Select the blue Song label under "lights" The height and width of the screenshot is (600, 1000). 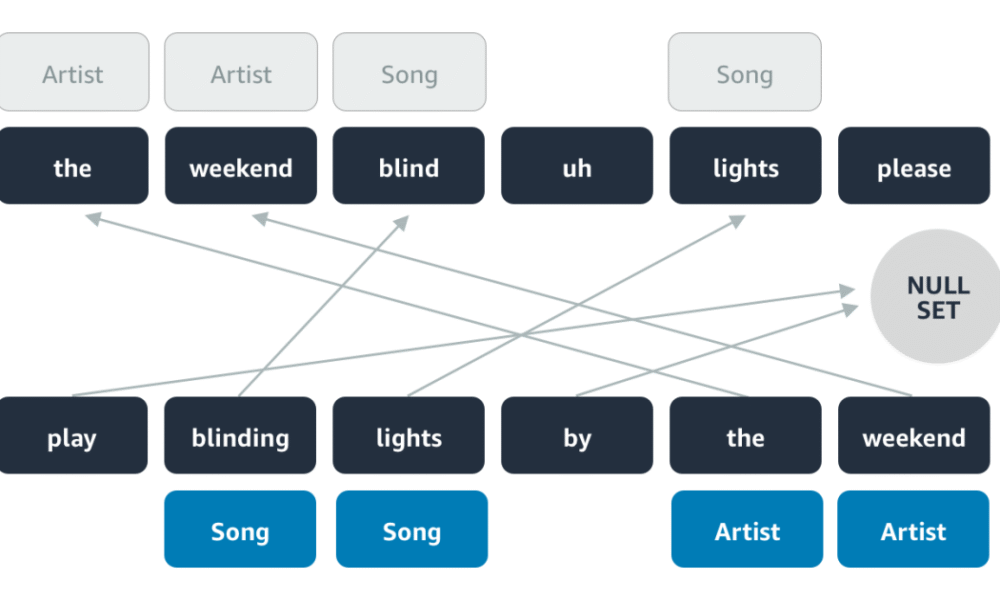[x=412, y=529]
